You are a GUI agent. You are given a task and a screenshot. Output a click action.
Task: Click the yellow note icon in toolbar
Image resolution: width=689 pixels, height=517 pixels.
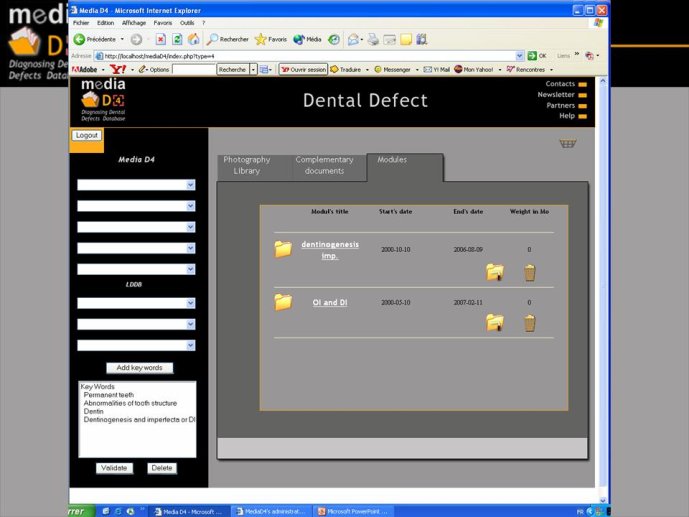point(406,40)
